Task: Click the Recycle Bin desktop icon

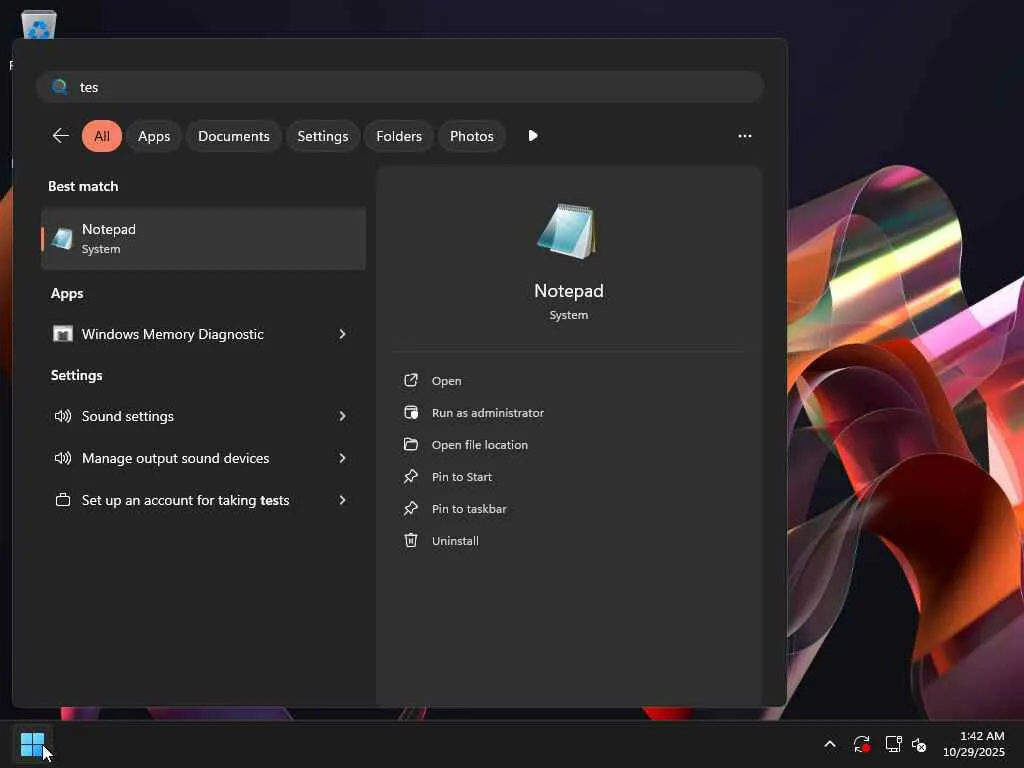Action: tap(39, 25)
